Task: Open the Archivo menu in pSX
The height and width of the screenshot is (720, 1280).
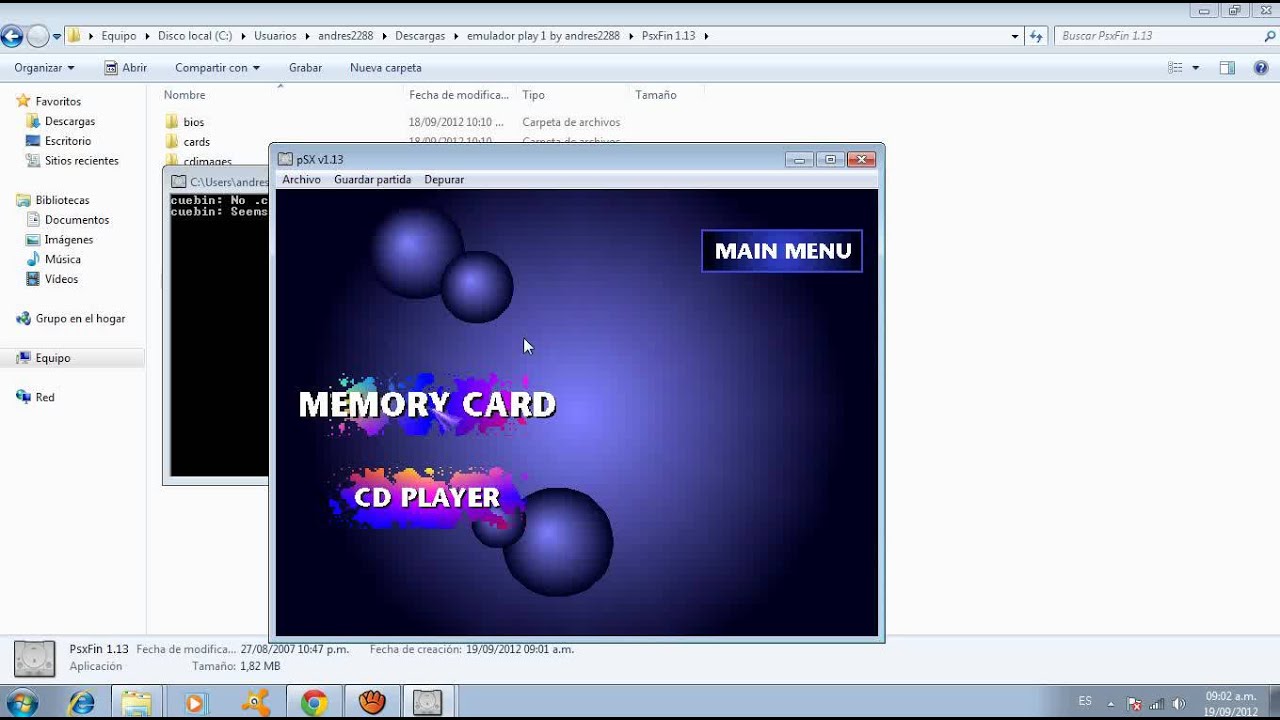Action: (x=301, y=180)
